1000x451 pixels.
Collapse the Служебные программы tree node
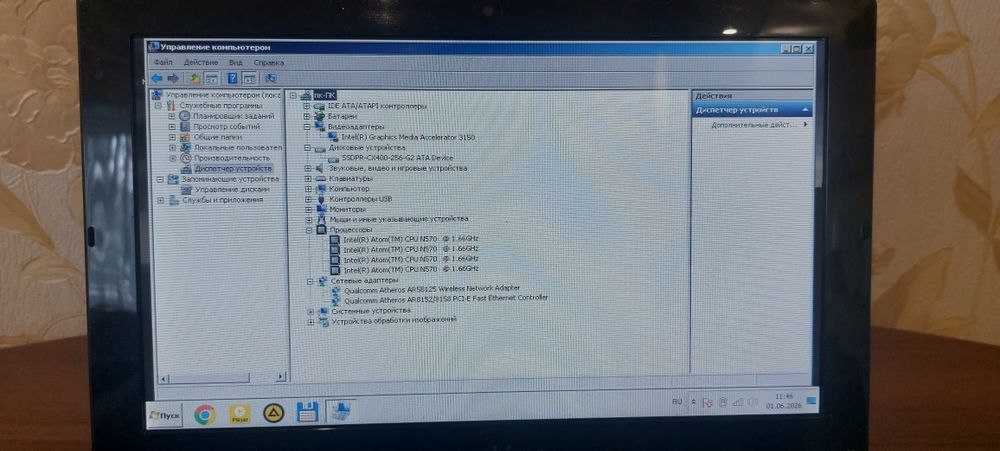tap(159, 105)
